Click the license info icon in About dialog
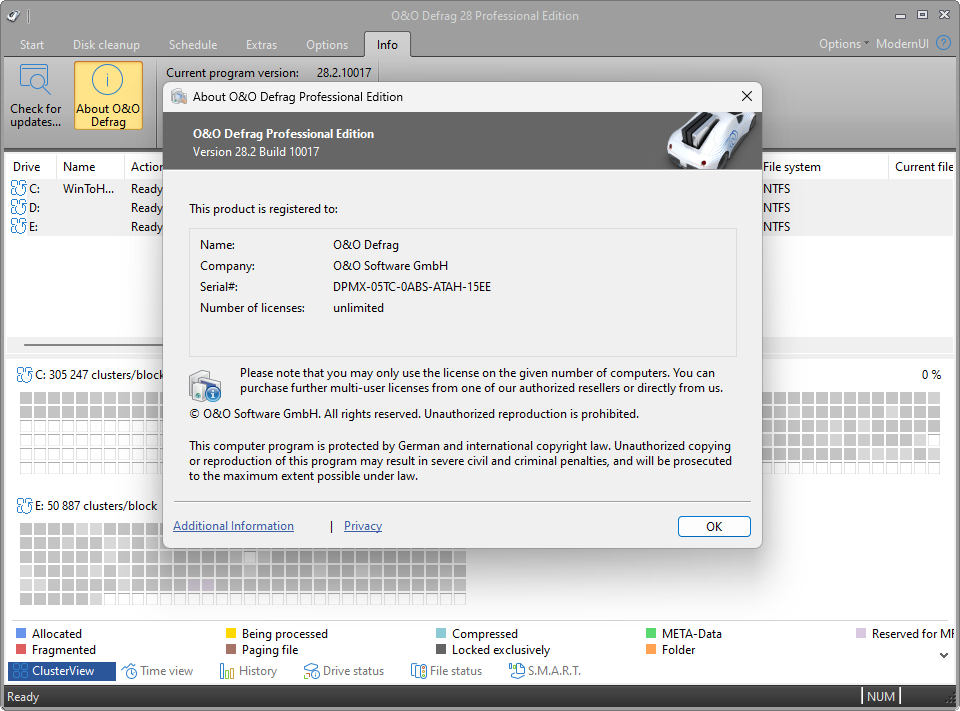 204,386
